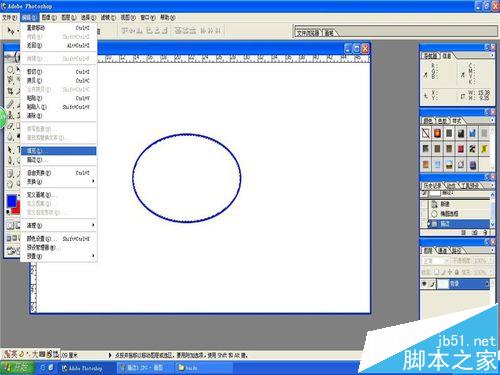Switch to the 动作 (Actions) tab
The width and height of the screenshot is (500, 375).
pos(452,185)
